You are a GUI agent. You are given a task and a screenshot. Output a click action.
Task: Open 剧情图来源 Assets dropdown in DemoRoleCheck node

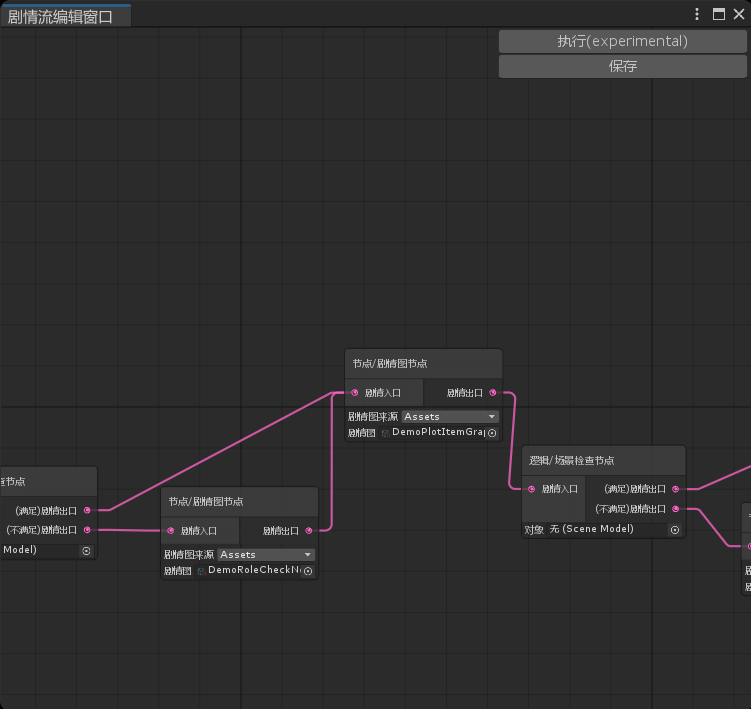coord(266,555)
